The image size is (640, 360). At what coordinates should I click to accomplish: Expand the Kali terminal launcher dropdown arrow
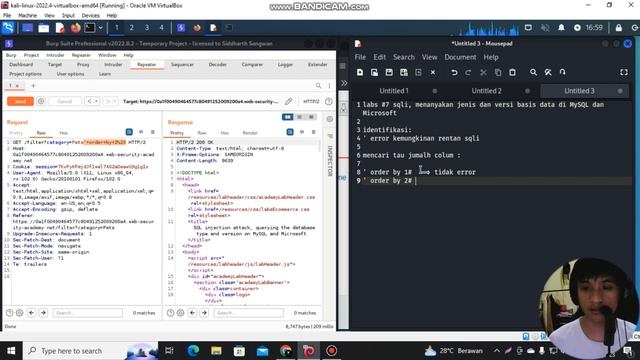click(100, 28)
